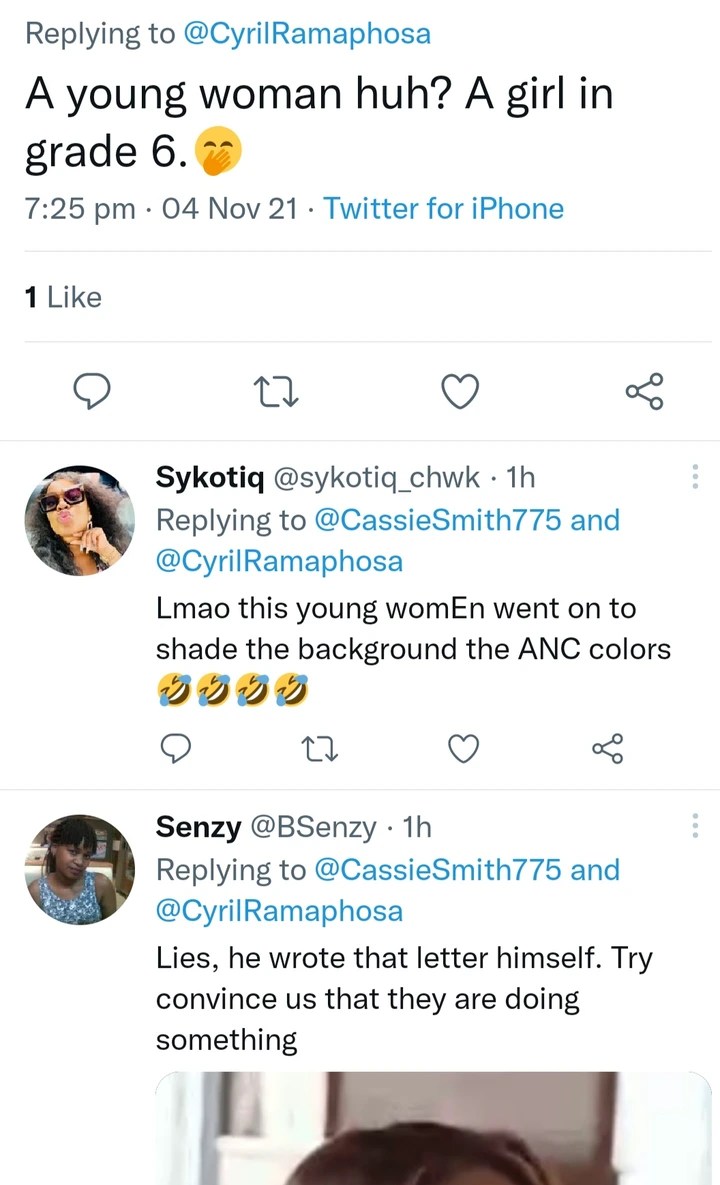Open the Sykotiq display name
720x1185 pixels.
[x=208, y=478]
